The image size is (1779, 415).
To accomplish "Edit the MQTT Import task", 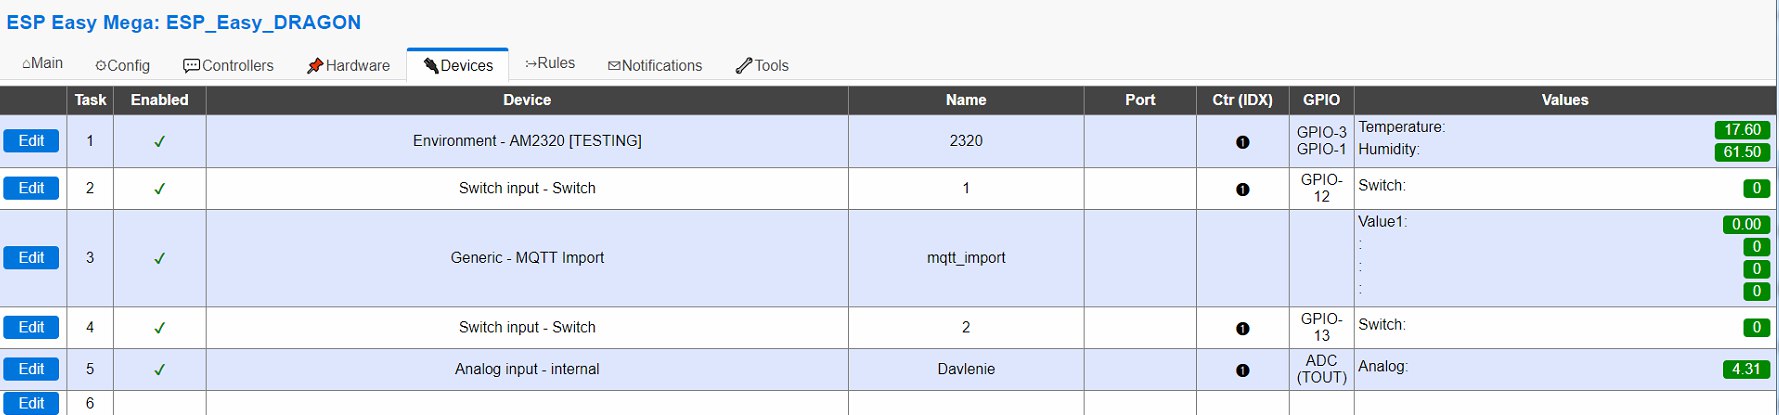I will (x=31, y=258).
